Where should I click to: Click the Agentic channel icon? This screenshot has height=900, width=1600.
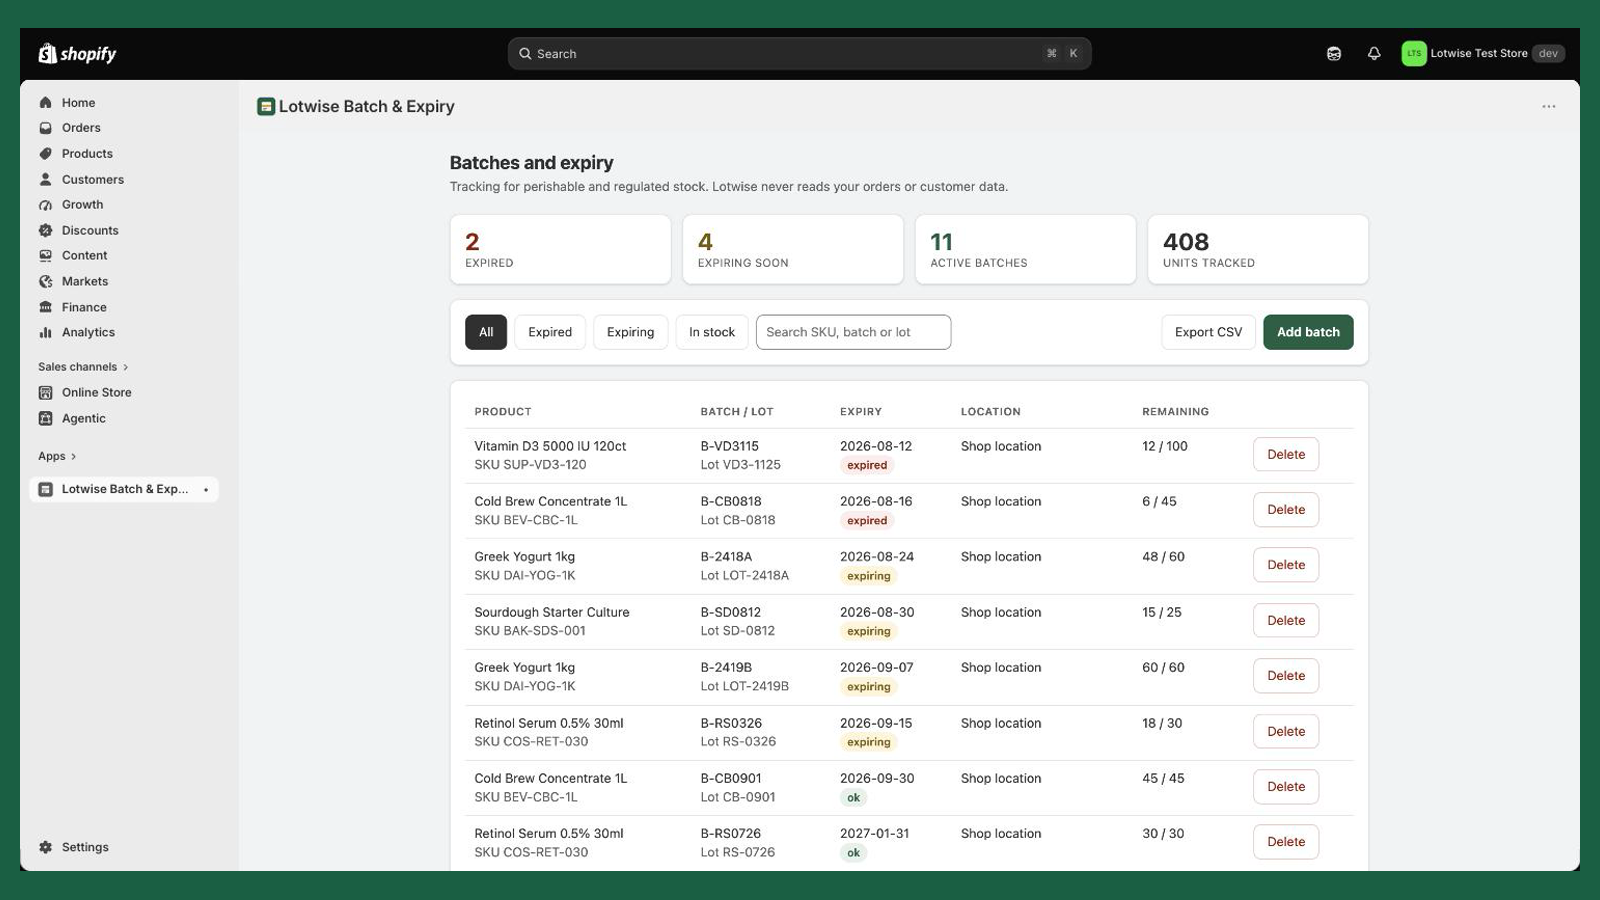(x=45, y=419)
